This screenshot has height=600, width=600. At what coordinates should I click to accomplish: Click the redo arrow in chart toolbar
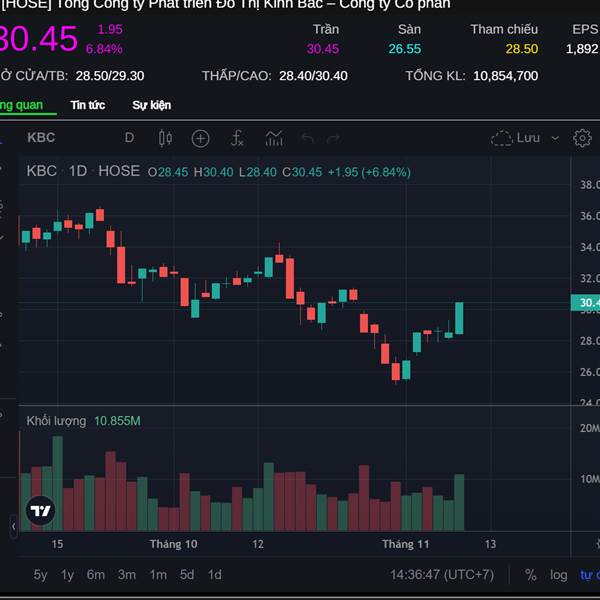click(x=333, y=138)
